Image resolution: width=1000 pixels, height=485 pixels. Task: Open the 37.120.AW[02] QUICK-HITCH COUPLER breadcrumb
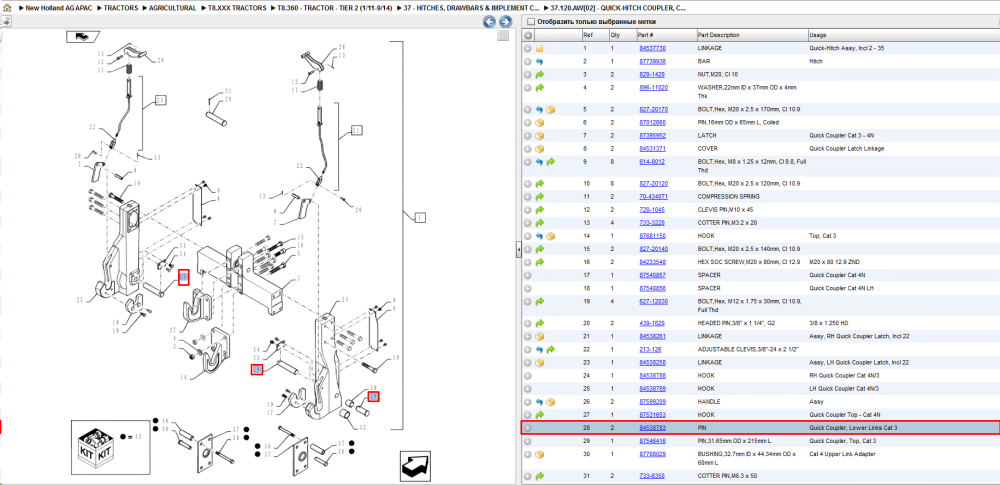click(619, 8)
